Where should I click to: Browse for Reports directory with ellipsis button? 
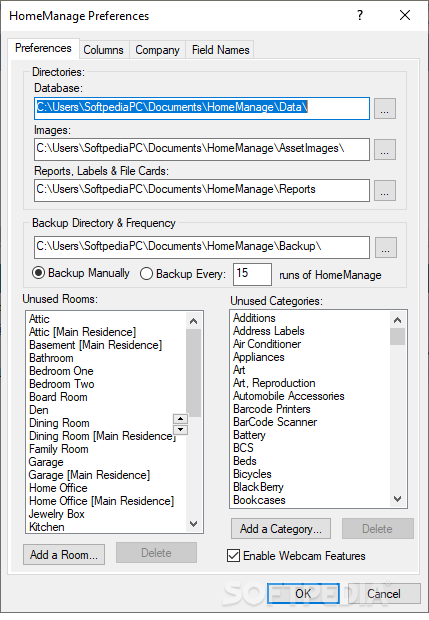click(x=385, y=191)
